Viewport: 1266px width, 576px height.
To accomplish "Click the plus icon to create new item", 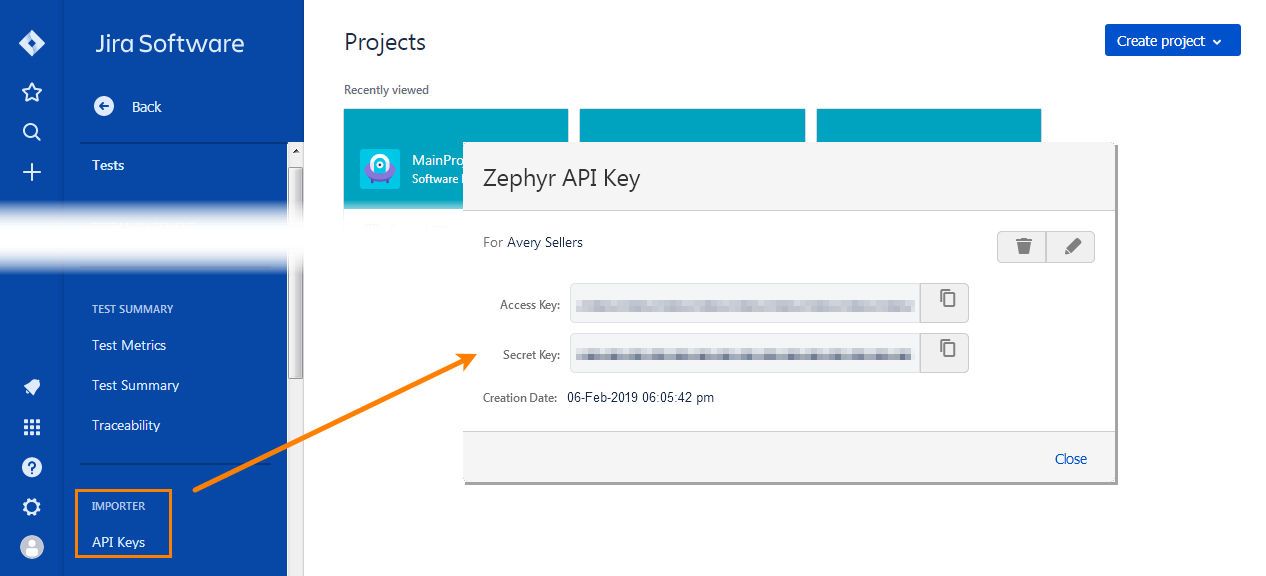I will (x=31, y=171).
